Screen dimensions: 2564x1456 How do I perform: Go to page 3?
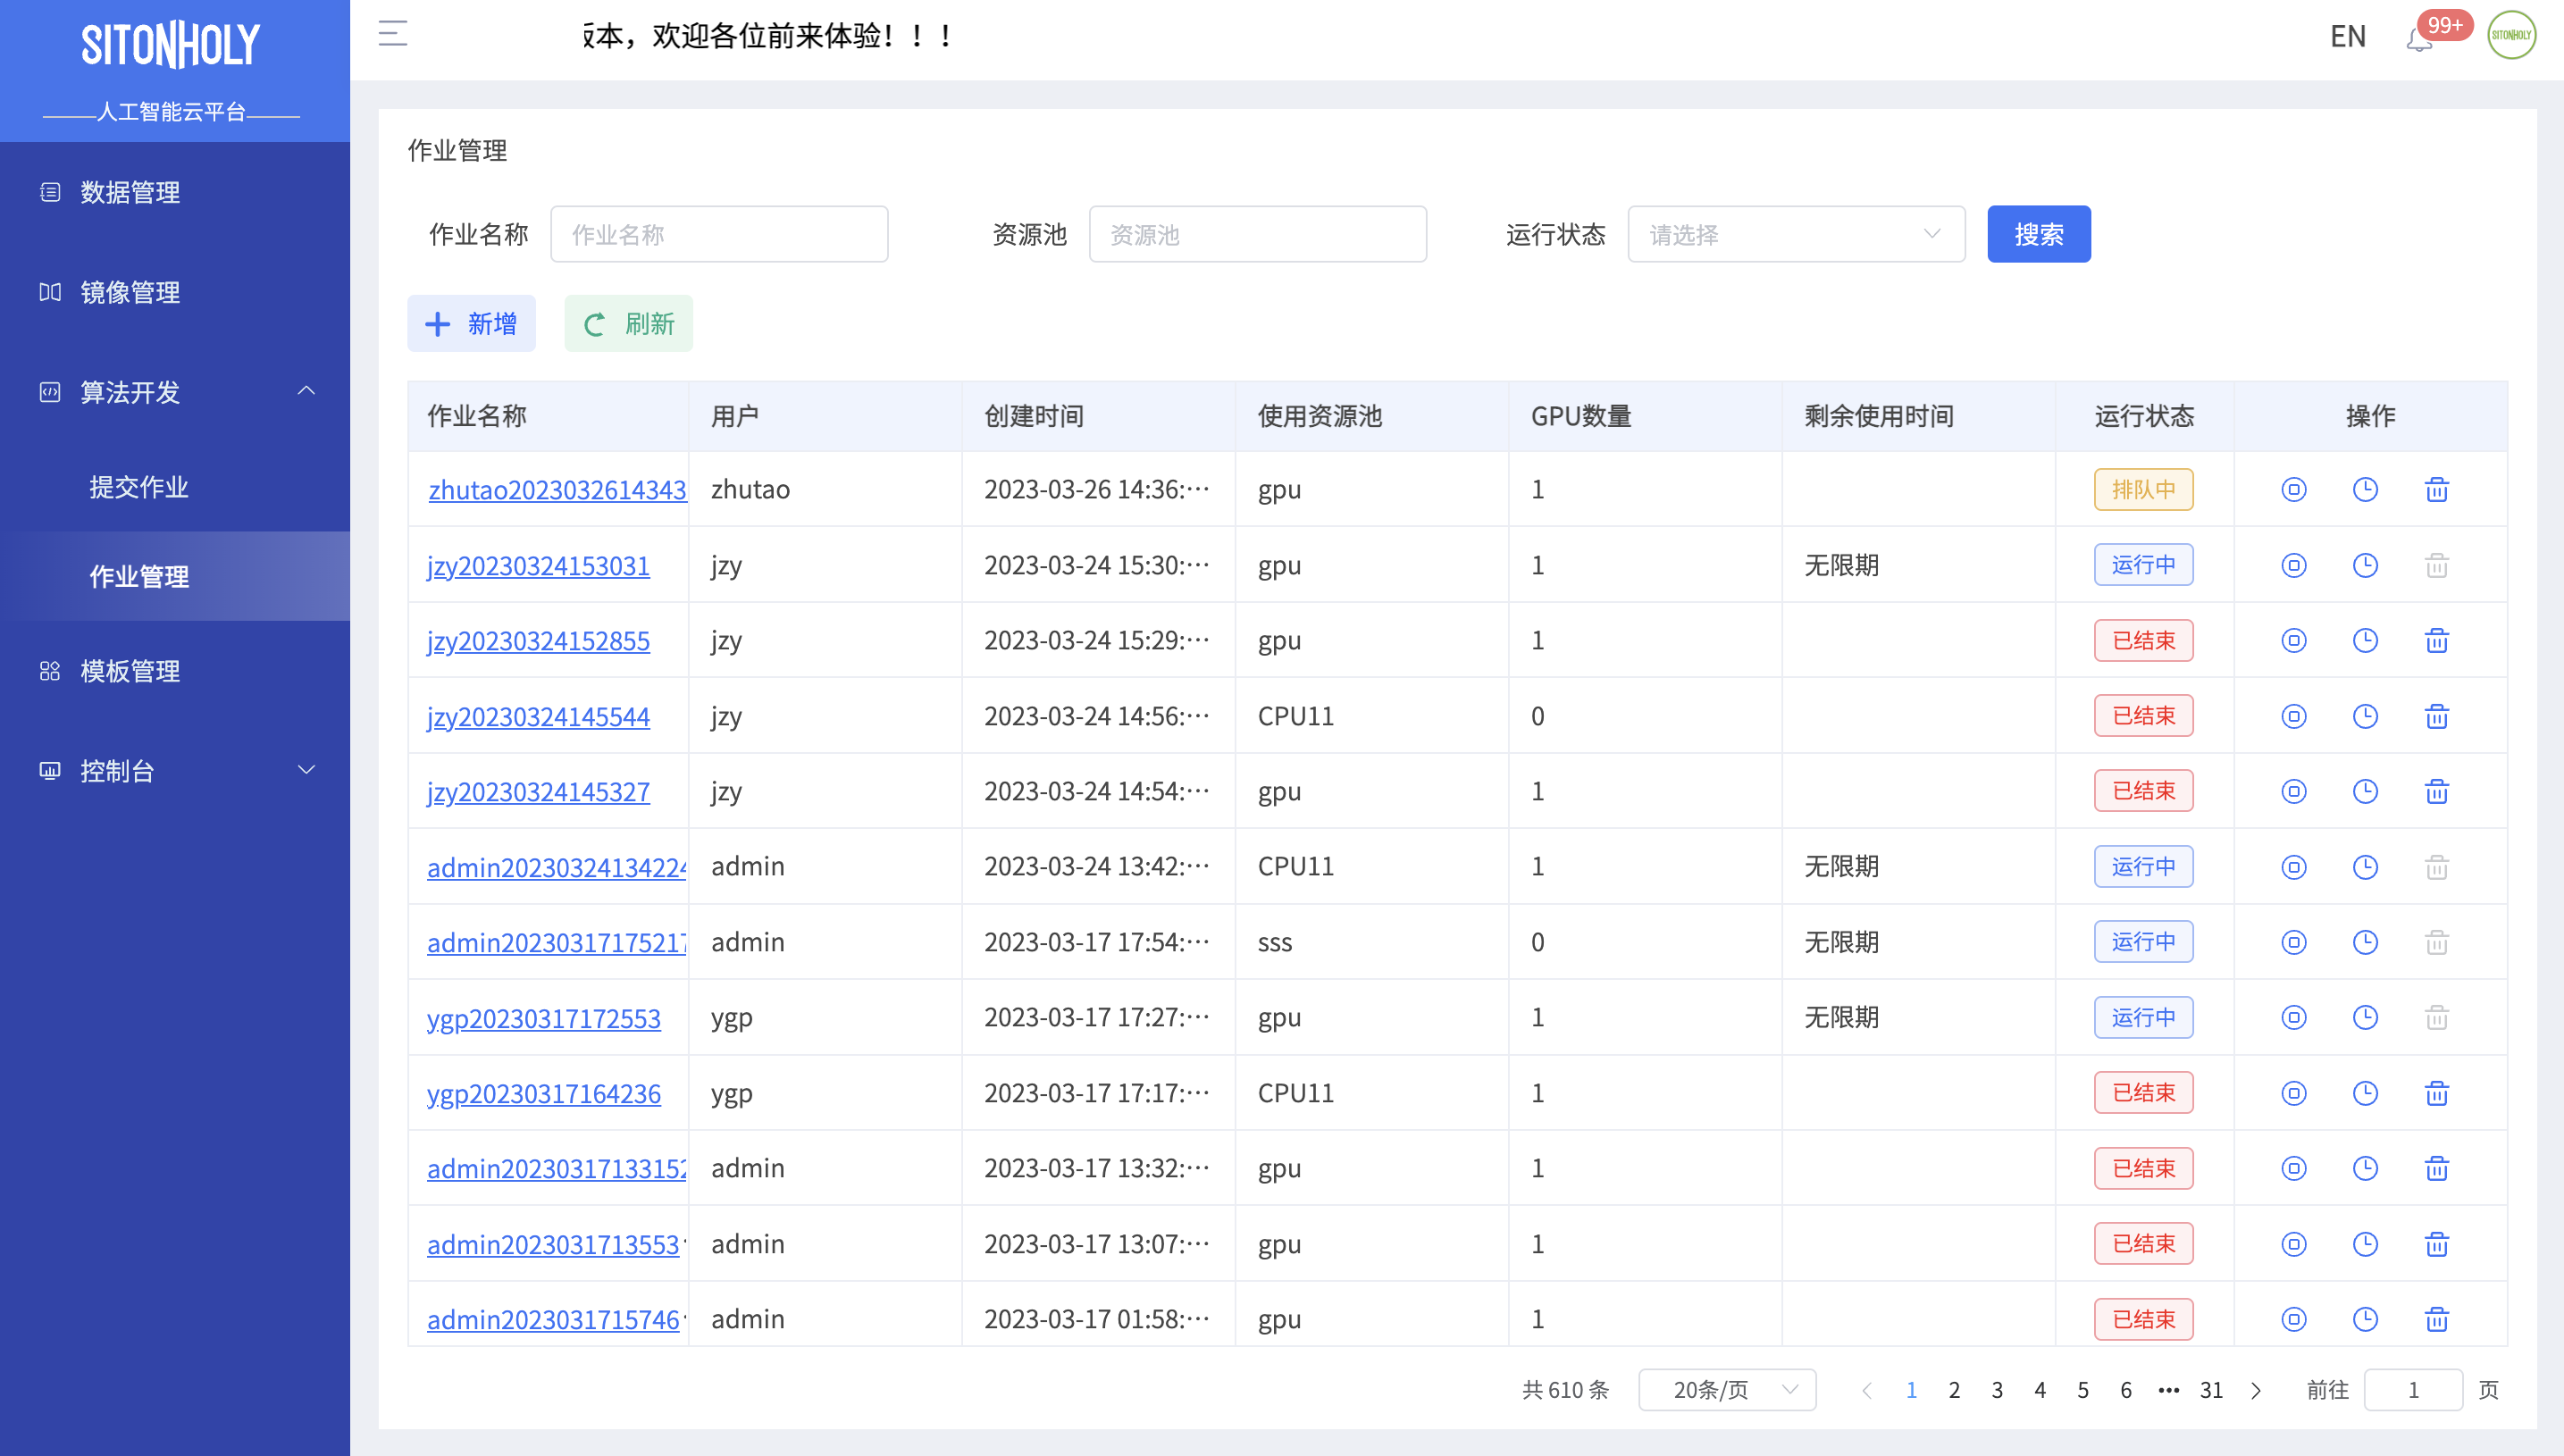point(1997,1389)
